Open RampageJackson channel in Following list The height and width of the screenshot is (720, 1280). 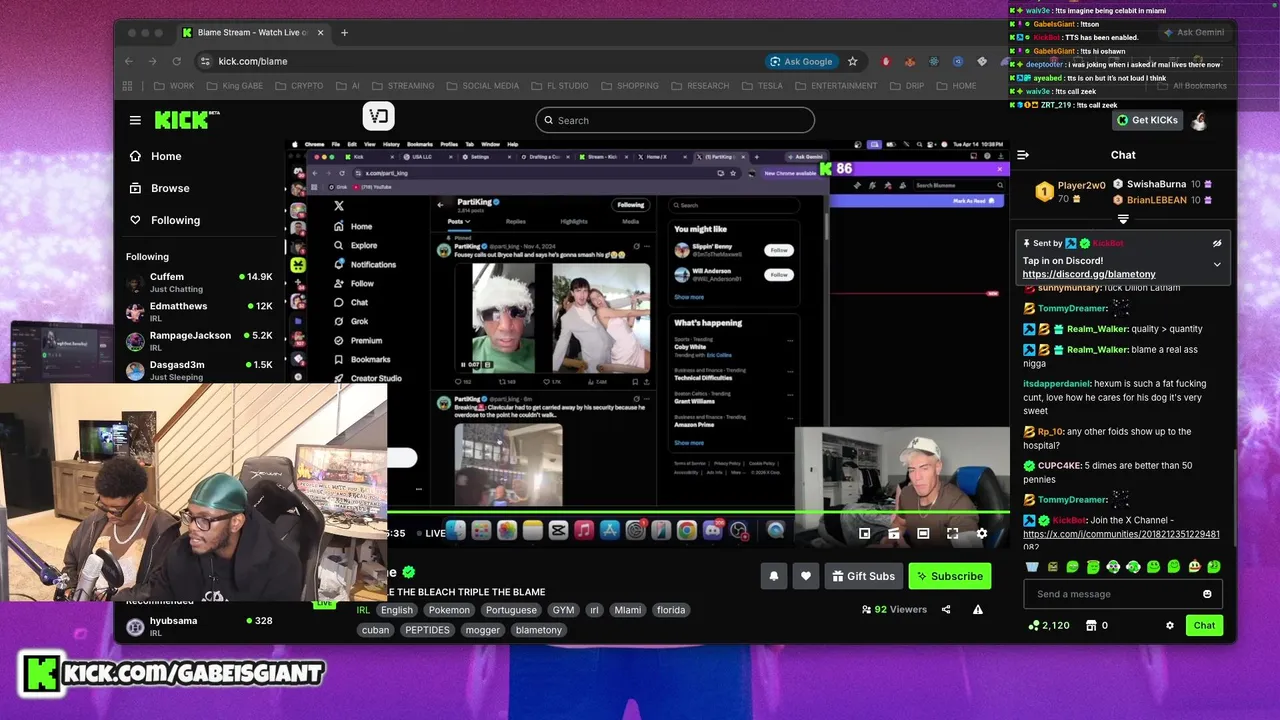tap(200, 341)
